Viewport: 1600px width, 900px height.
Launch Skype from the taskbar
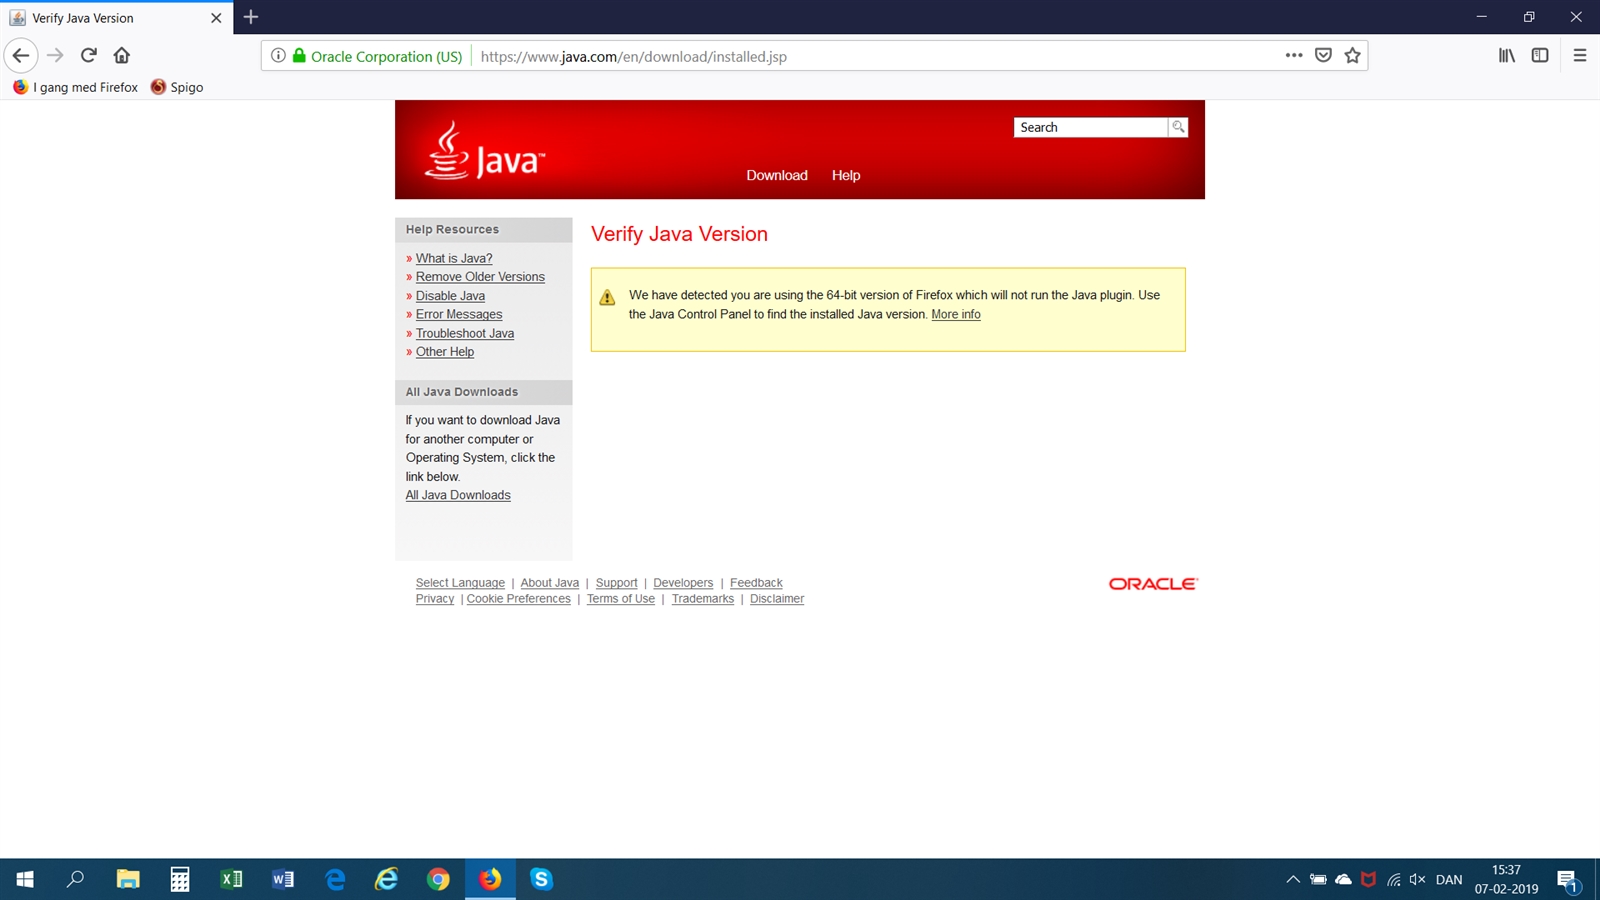tap(541, 879)
